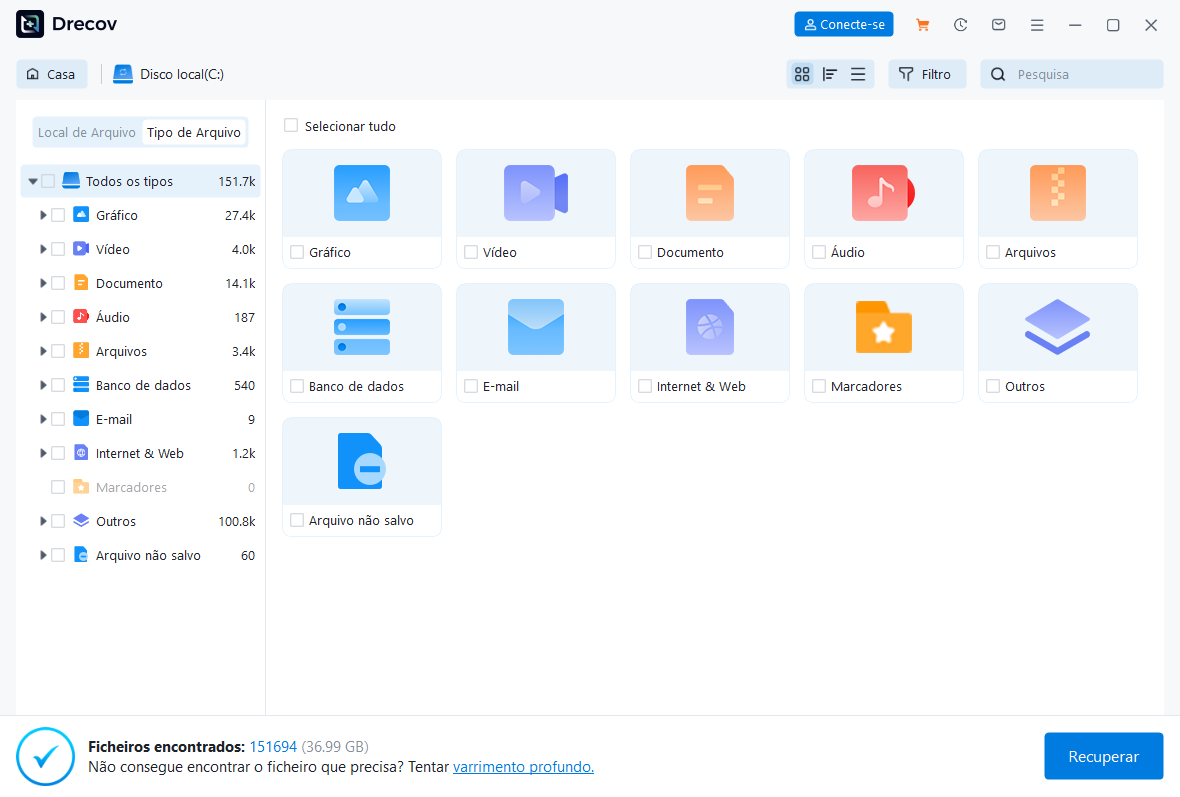Switch to large icon grid view
The image size is (1180, 797).
pos(802,74)
